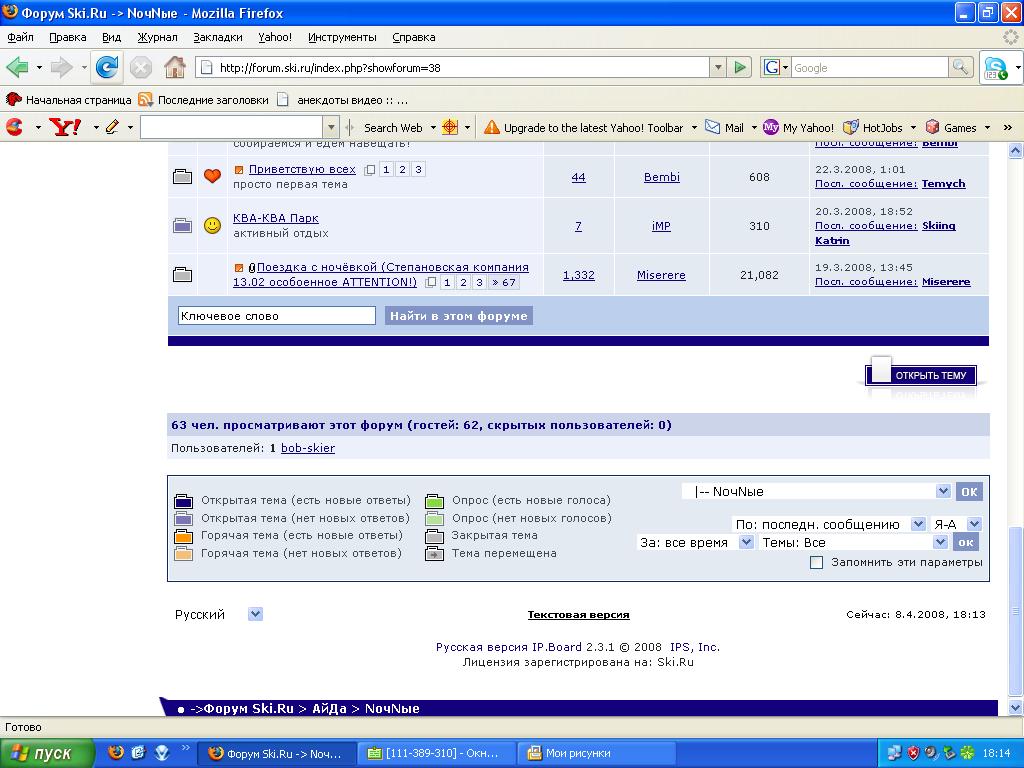The image size is (1024, 768).
Task: Click the Skype icon near search box
Action: coord(995,68)
